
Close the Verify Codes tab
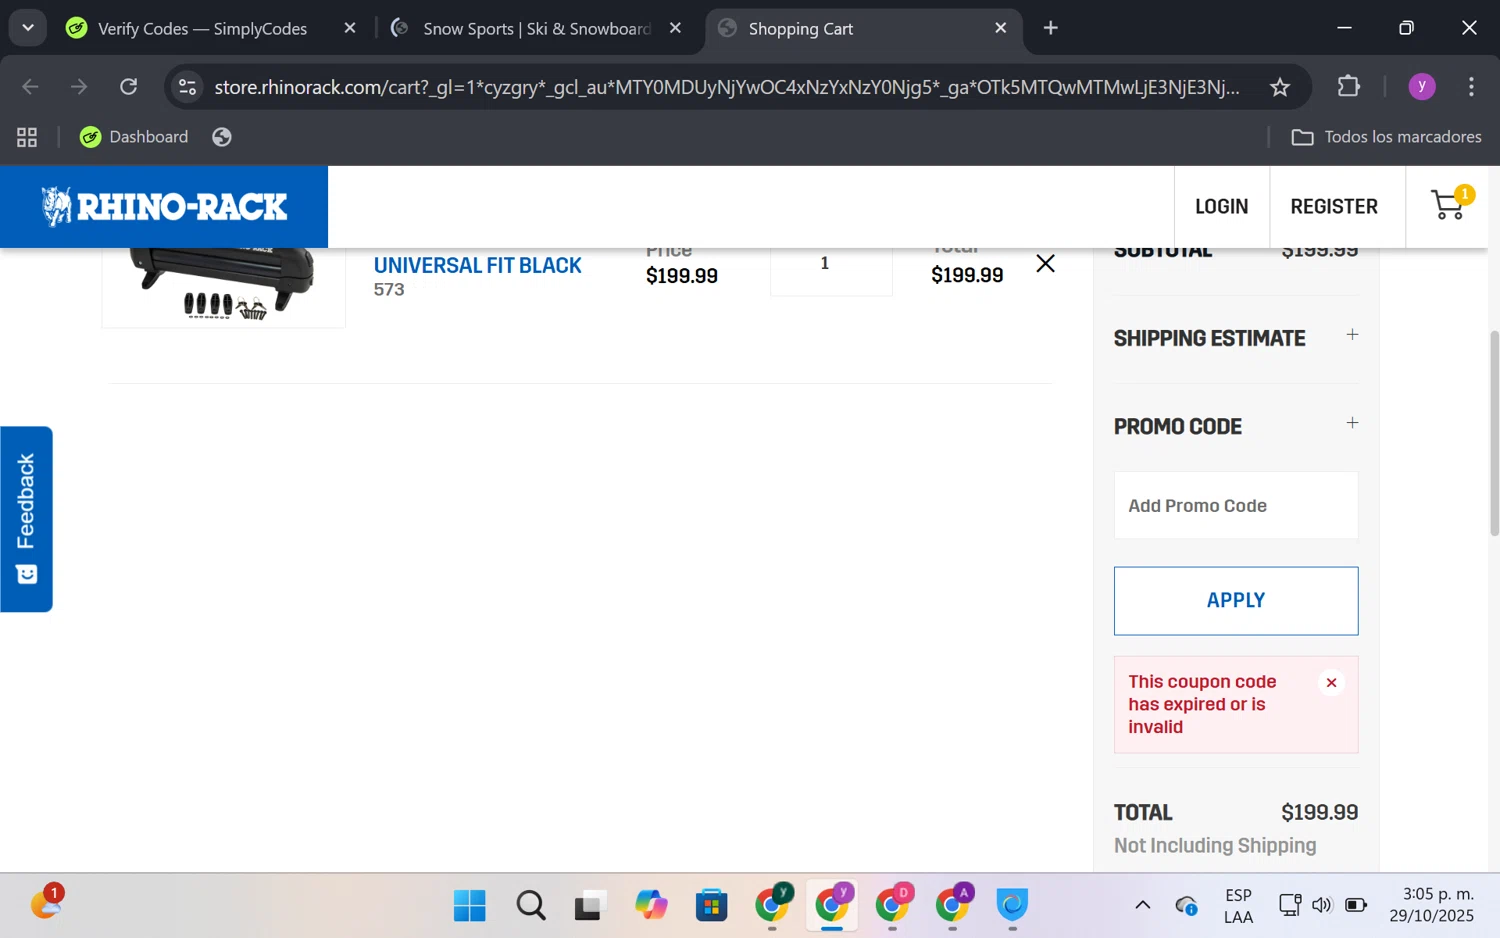(350, 28)
